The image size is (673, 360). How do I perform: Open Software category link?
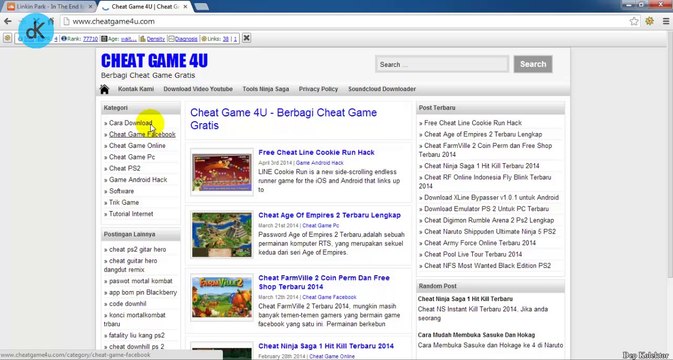(x=121, y=191)
